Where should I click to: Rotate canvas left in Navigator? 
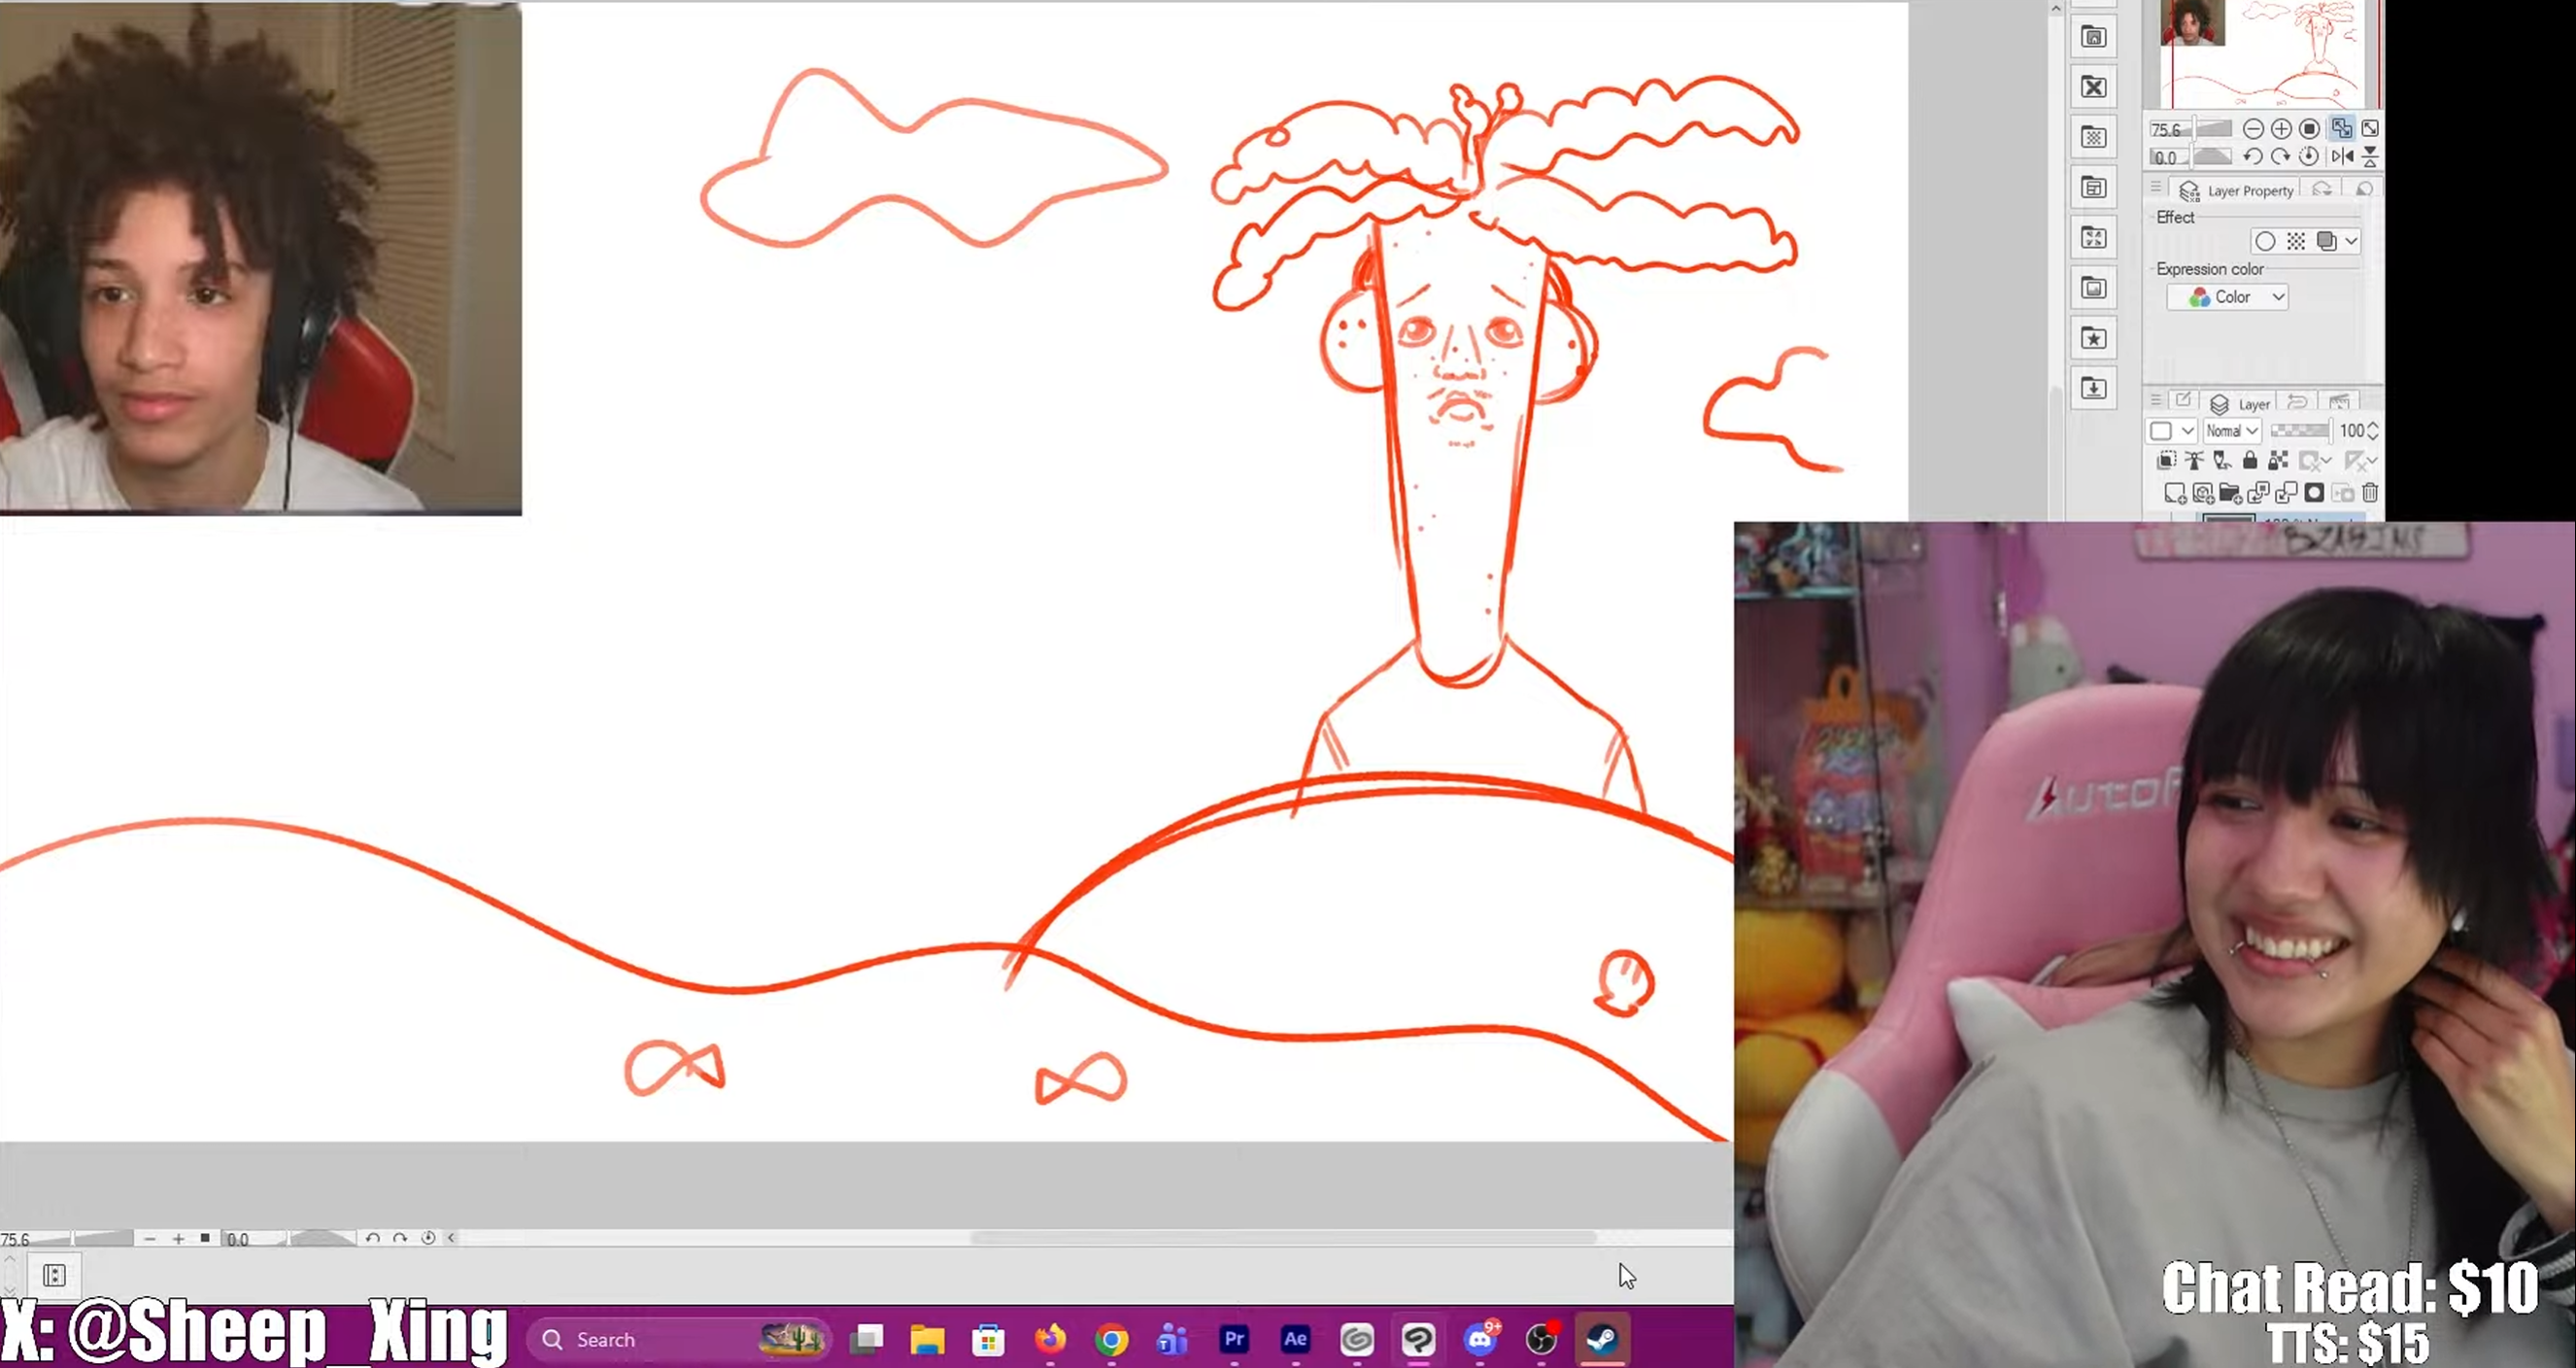click(x=2252, y=156)
